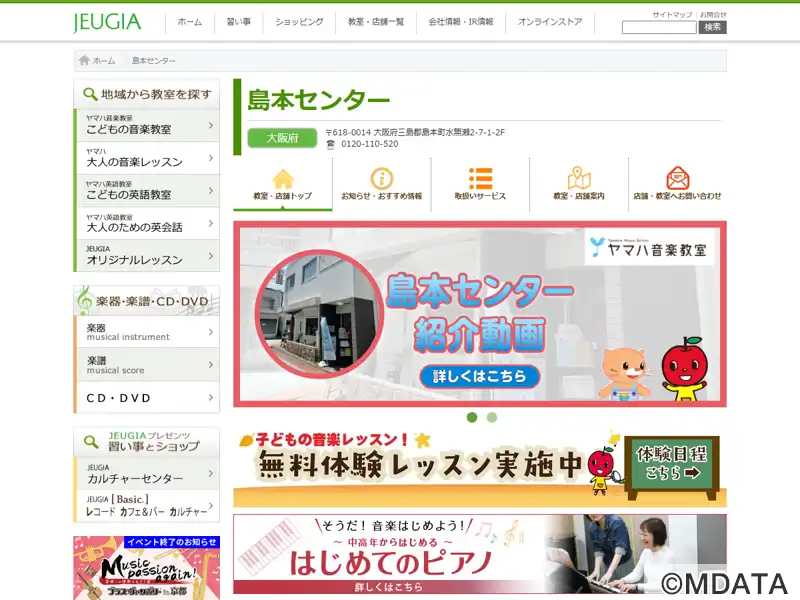The height and width of the screenshot is (600, 800).
Task: Open 大人の音楽レッスン sidebar chevron
Action: click(211, 158)
